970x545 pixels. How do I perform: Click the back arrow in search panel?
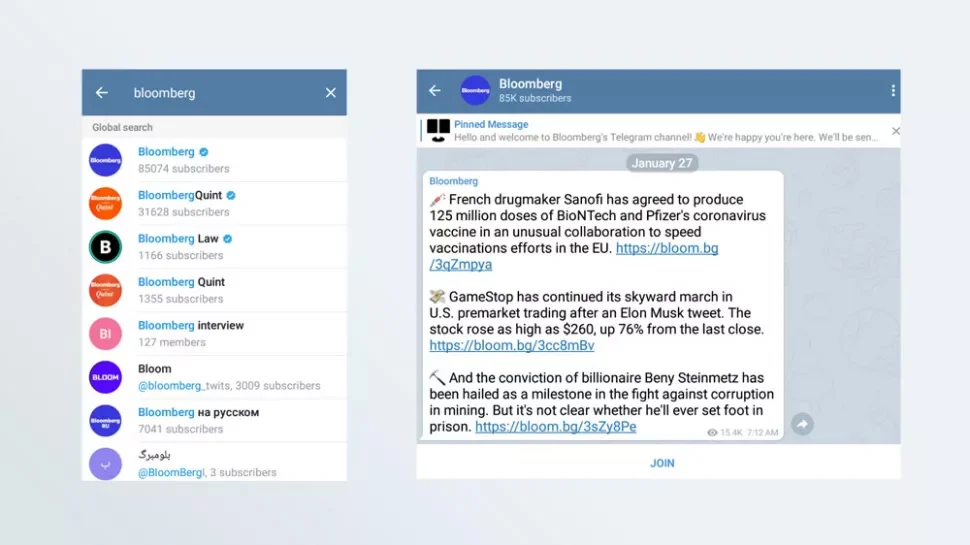pyautogui.click(x=102, y=93)
